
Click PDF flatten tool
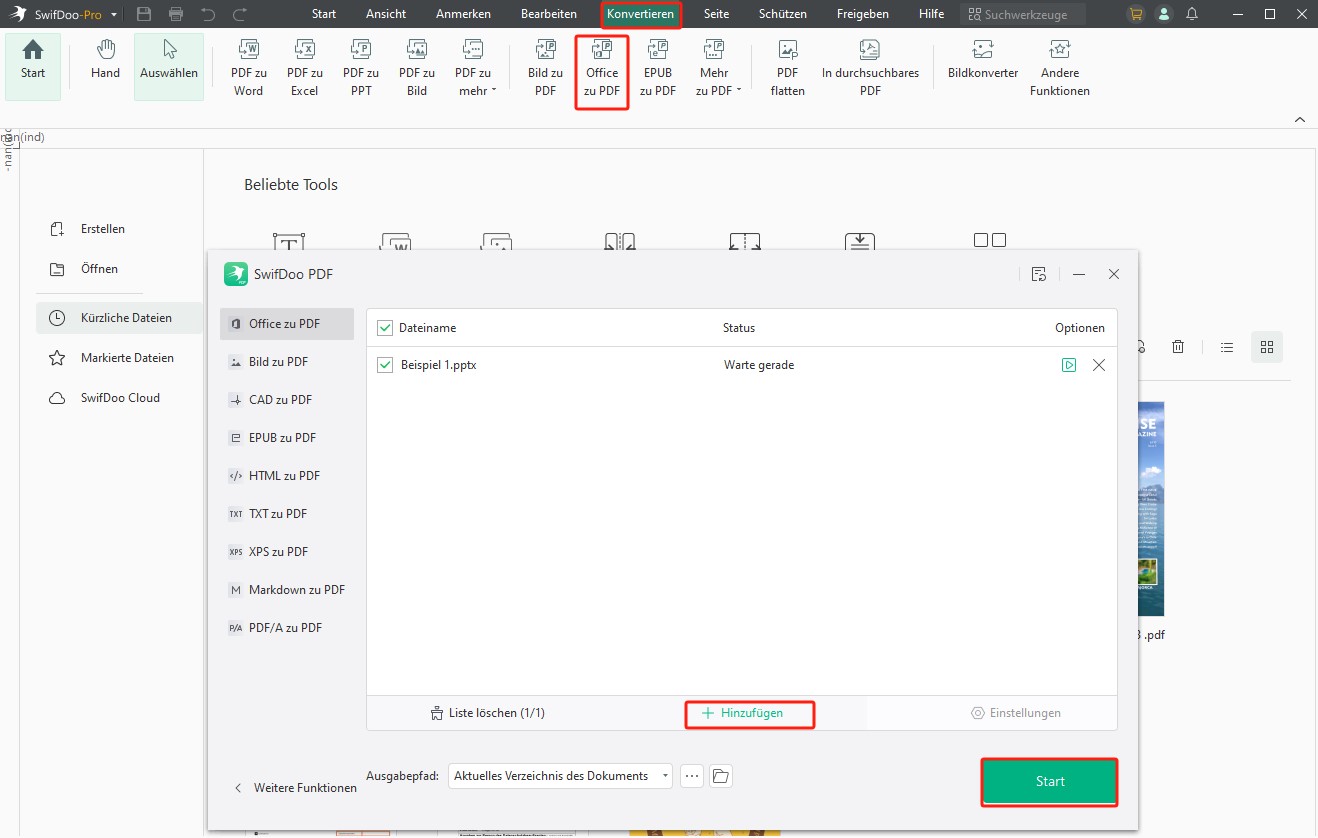(x=788, y=68)
